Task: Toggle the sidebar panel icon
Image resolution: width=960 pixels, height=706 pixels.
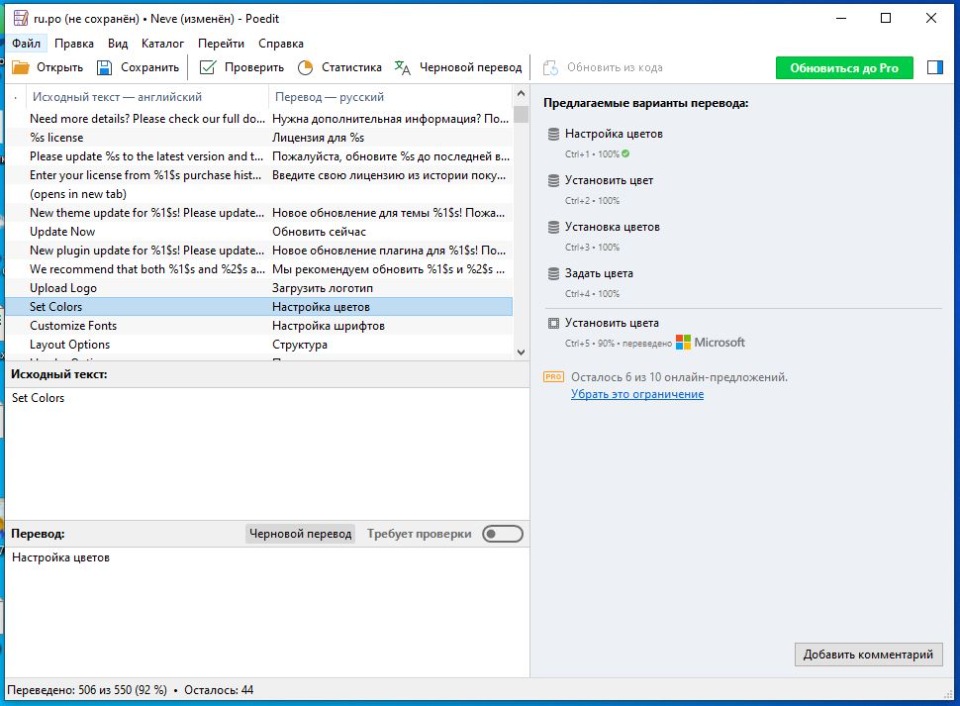Action: tap(935, 68)
